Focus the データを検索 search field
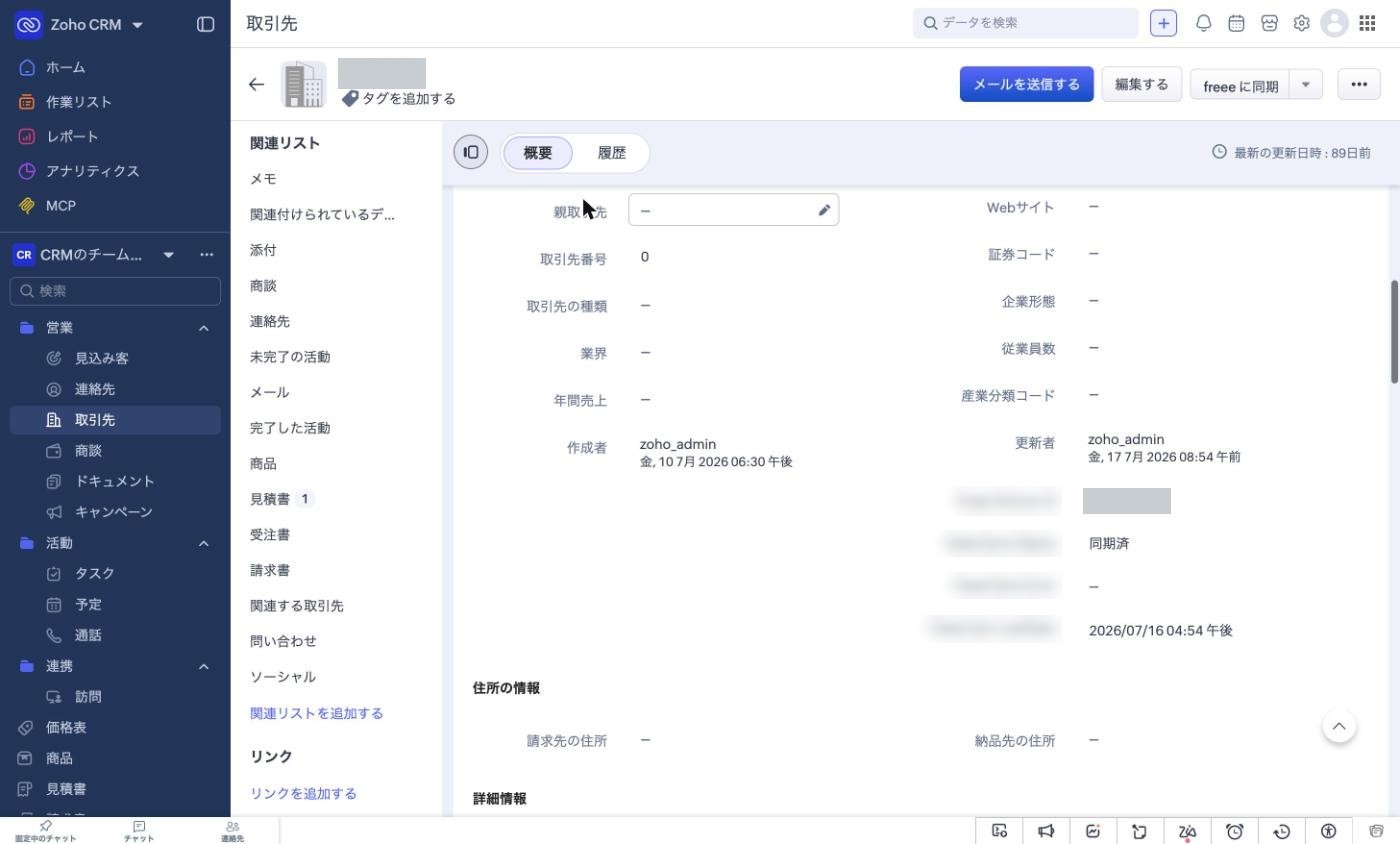 (x=1025, y=23)
